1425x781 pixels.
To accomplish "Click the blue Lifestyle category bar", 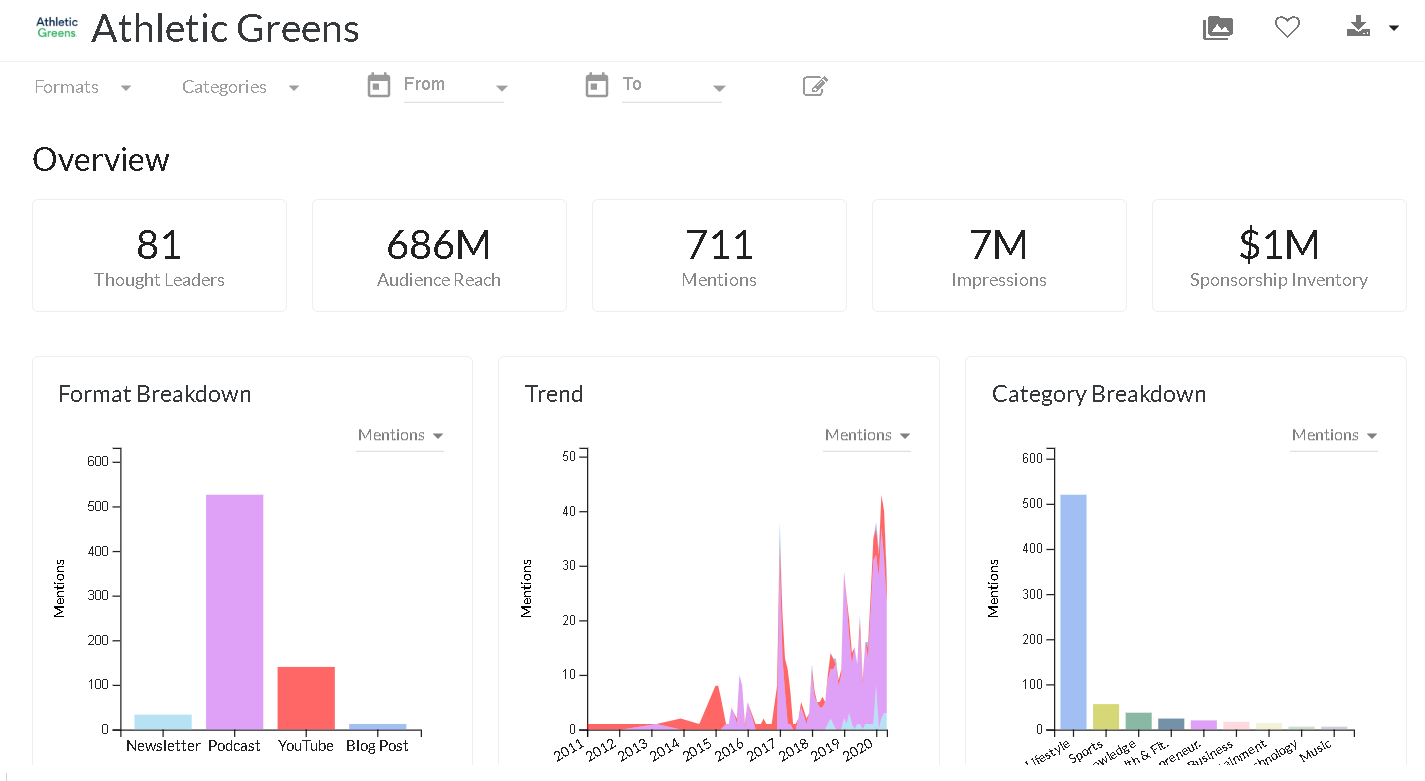I will pos(1073,612).
